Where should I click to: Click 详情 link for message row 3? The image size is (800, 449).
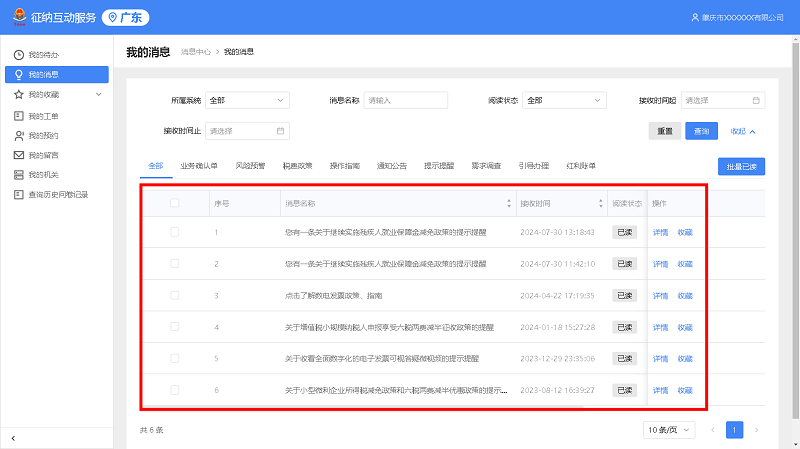pos(660,296)
